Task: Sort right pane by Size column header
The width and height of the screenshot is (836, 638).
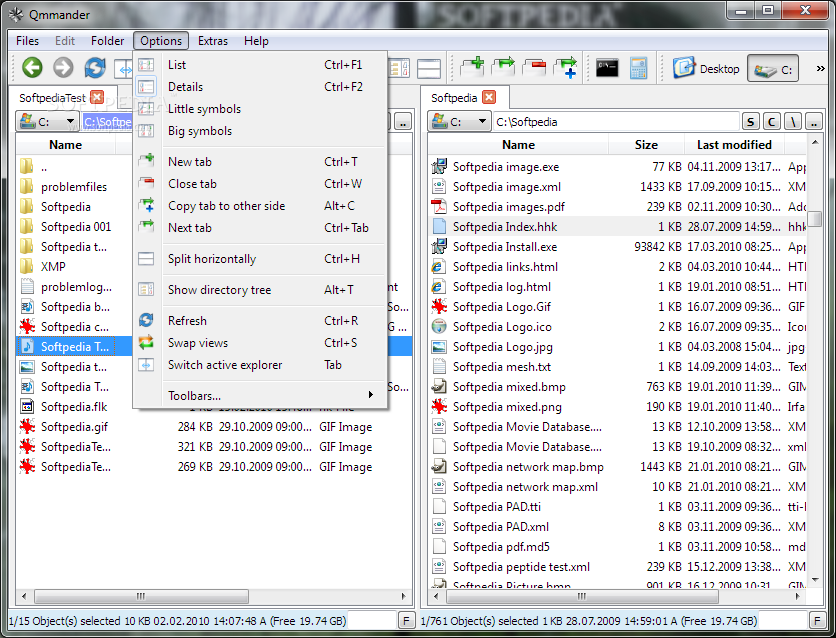Action: tap(646, 144)
